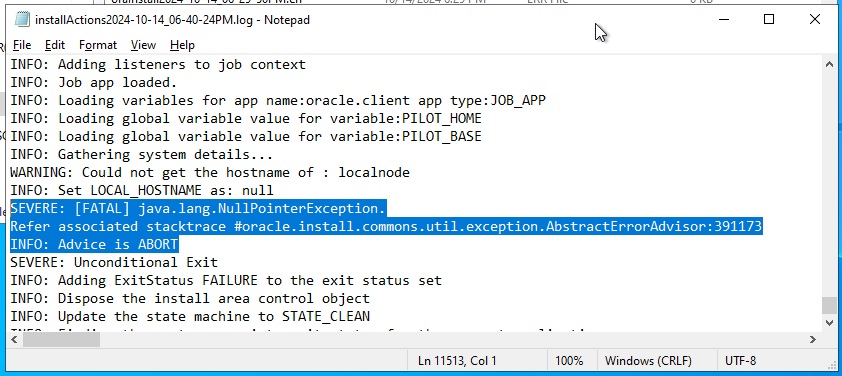842x376 pixels.
Task: Close the Notepad log window
Action: pos(815,20)
